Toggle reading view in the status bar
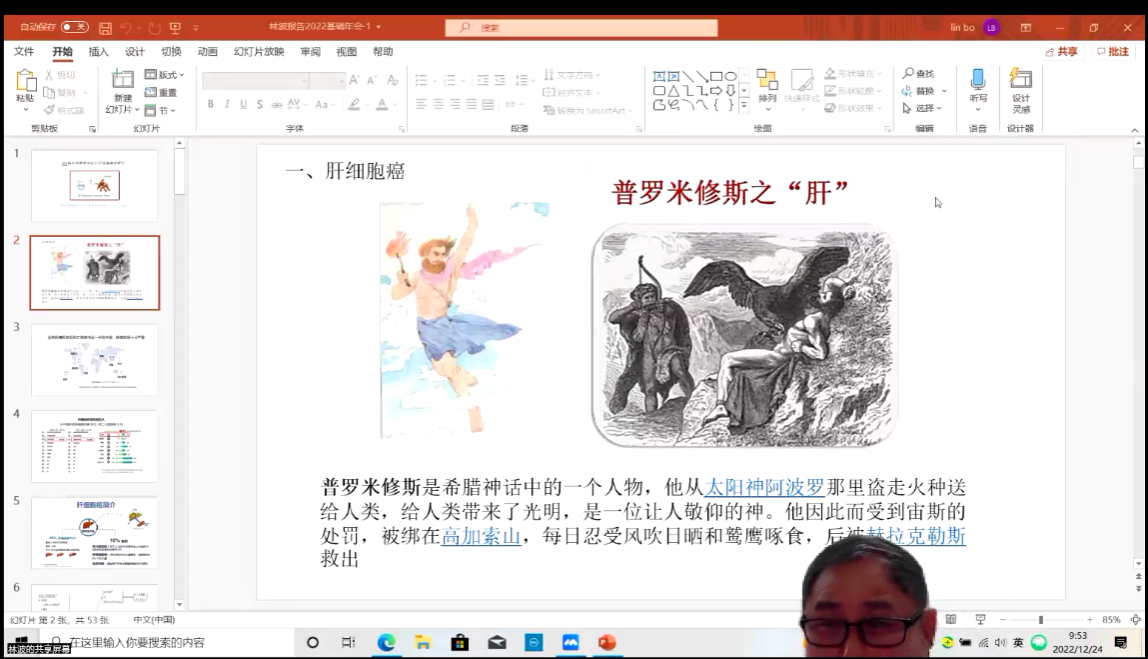The height and width of the screenshot is (659, 1148). point(951,620)
